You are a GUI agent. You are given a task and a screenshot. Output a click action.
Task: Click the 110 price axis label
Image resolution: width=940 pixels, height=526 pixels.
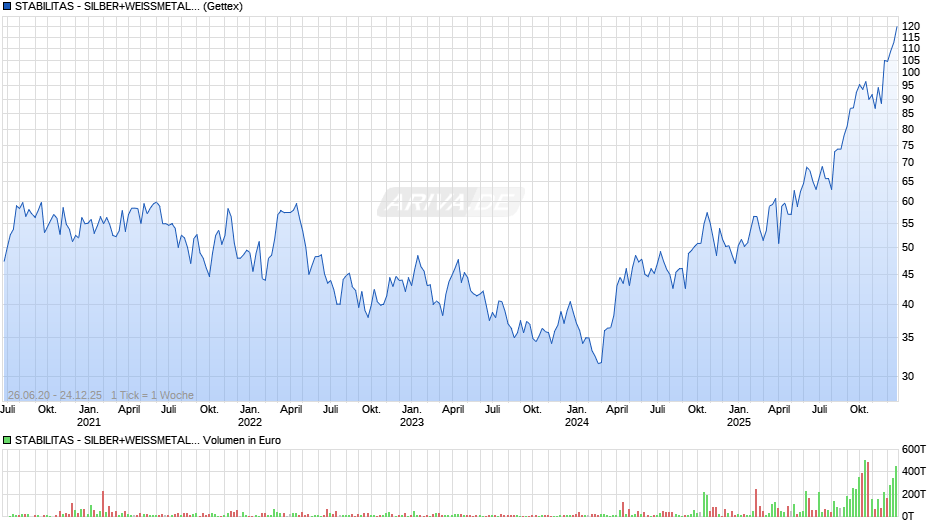(x=911, y=49)
